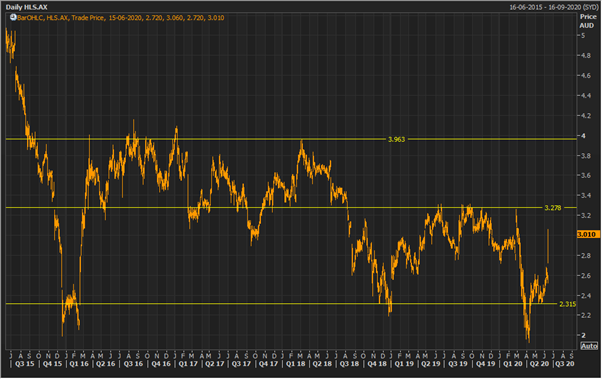Screen dimensions: 602x379
Task: Click the 3.2 price axis value
Action: 586,215
